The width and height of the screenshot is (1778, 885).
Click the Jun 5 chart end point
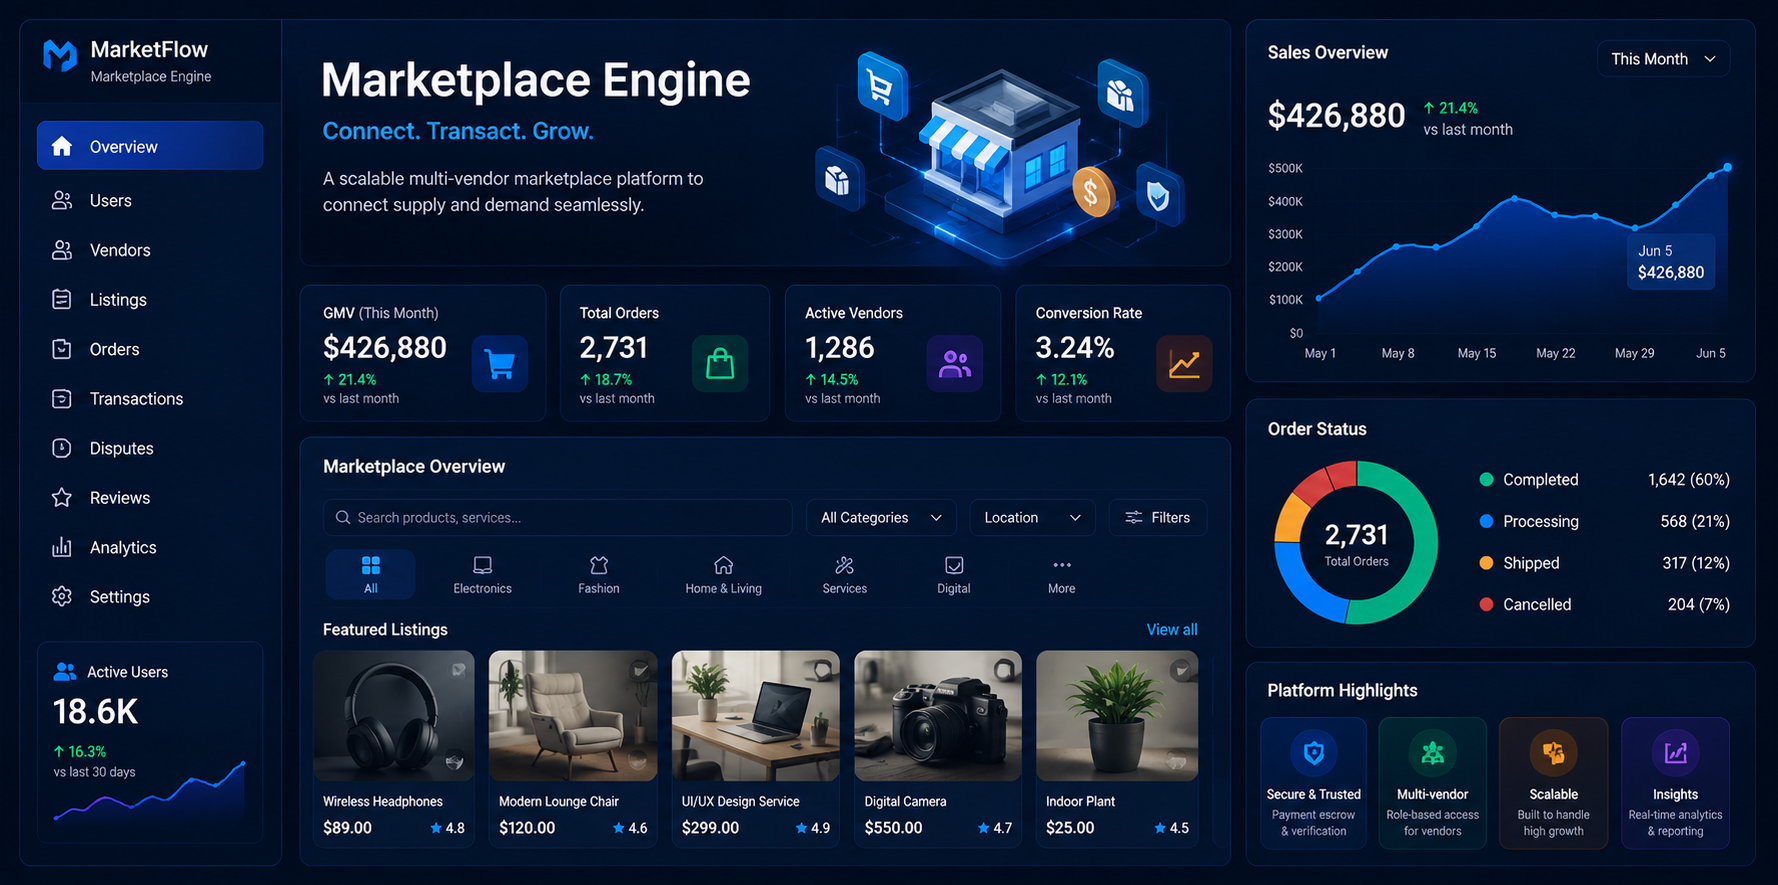[x=1727, y=167]
